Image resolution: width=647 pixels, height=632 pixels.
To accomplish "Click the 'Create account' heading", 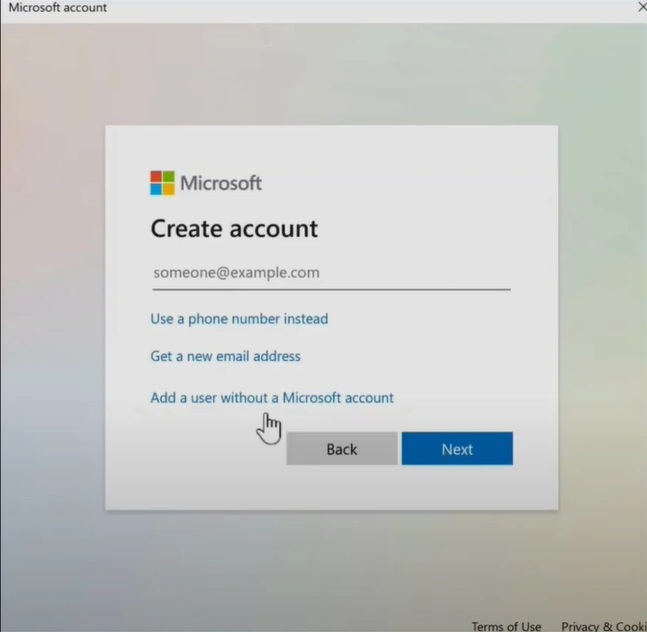I will (234, 229).
